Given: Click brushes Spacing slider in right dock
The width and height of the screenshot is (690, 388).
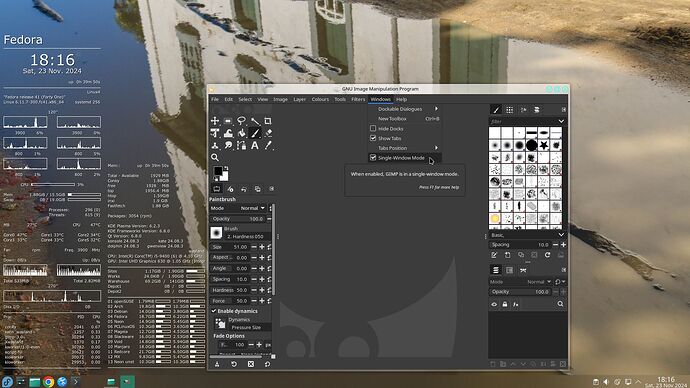Looking at the screenshot, I should tap(520, 245).
